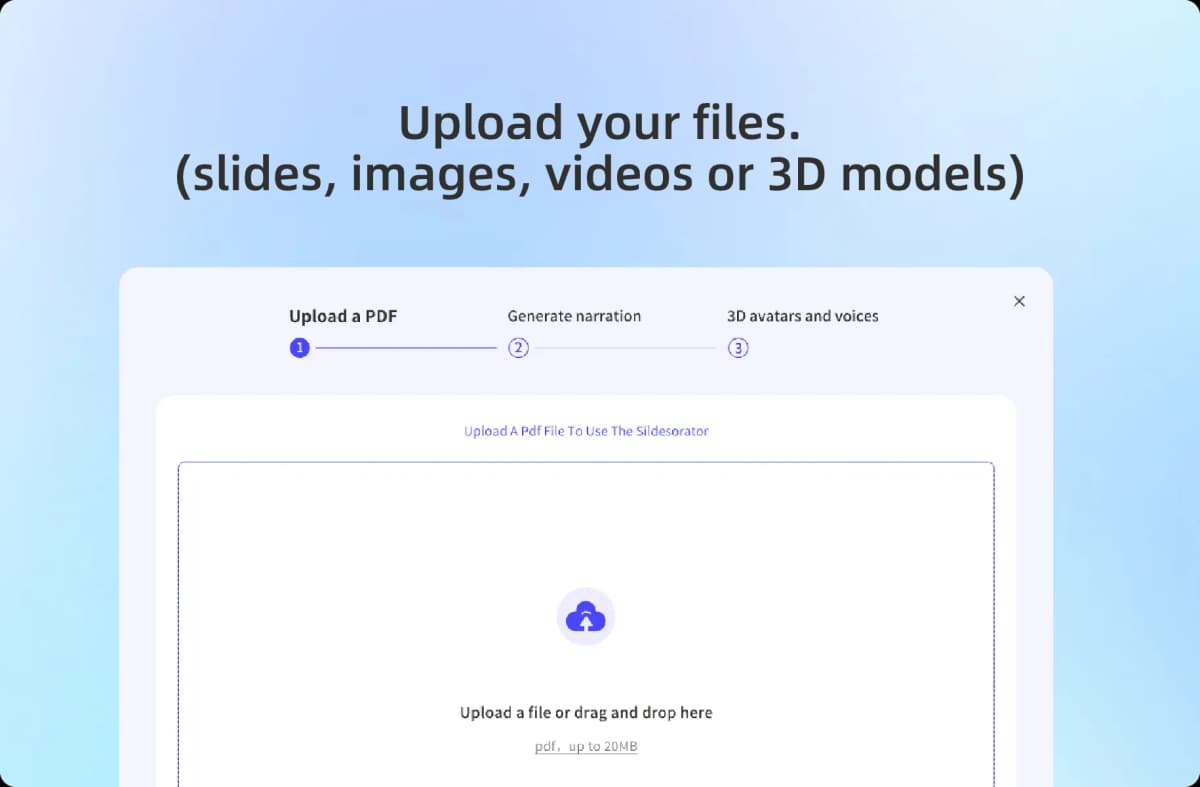This screenshot has width=1200, height=787.
Task: Select the 'Generate narration' tab label
Action: (574, 316)
